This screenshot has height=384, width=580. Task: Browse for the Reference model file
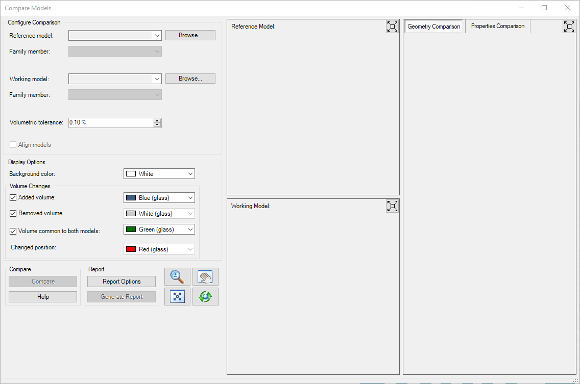190,35
